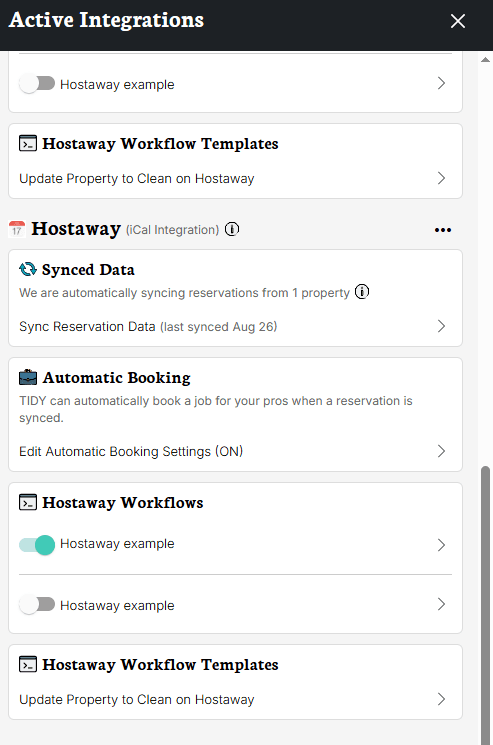Open the info icon next to iCal Integration
493x745 pixels.
pos(232,229)
